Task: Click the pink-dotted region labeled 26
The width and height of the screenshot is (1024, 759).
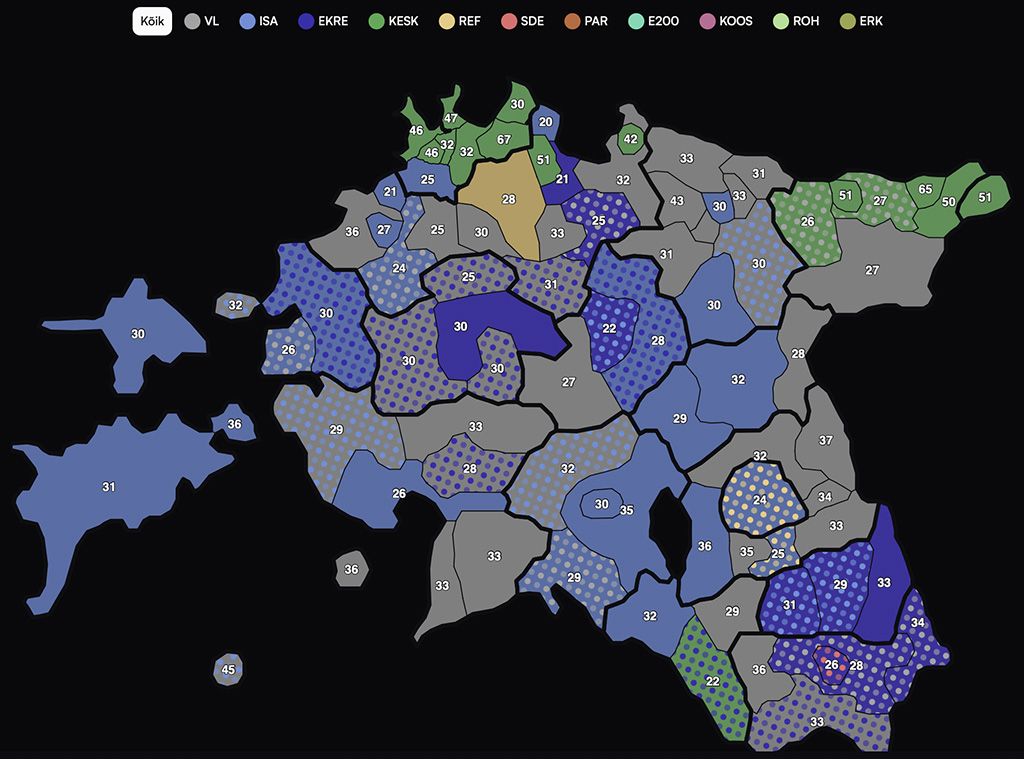Action: click(831, 664)
